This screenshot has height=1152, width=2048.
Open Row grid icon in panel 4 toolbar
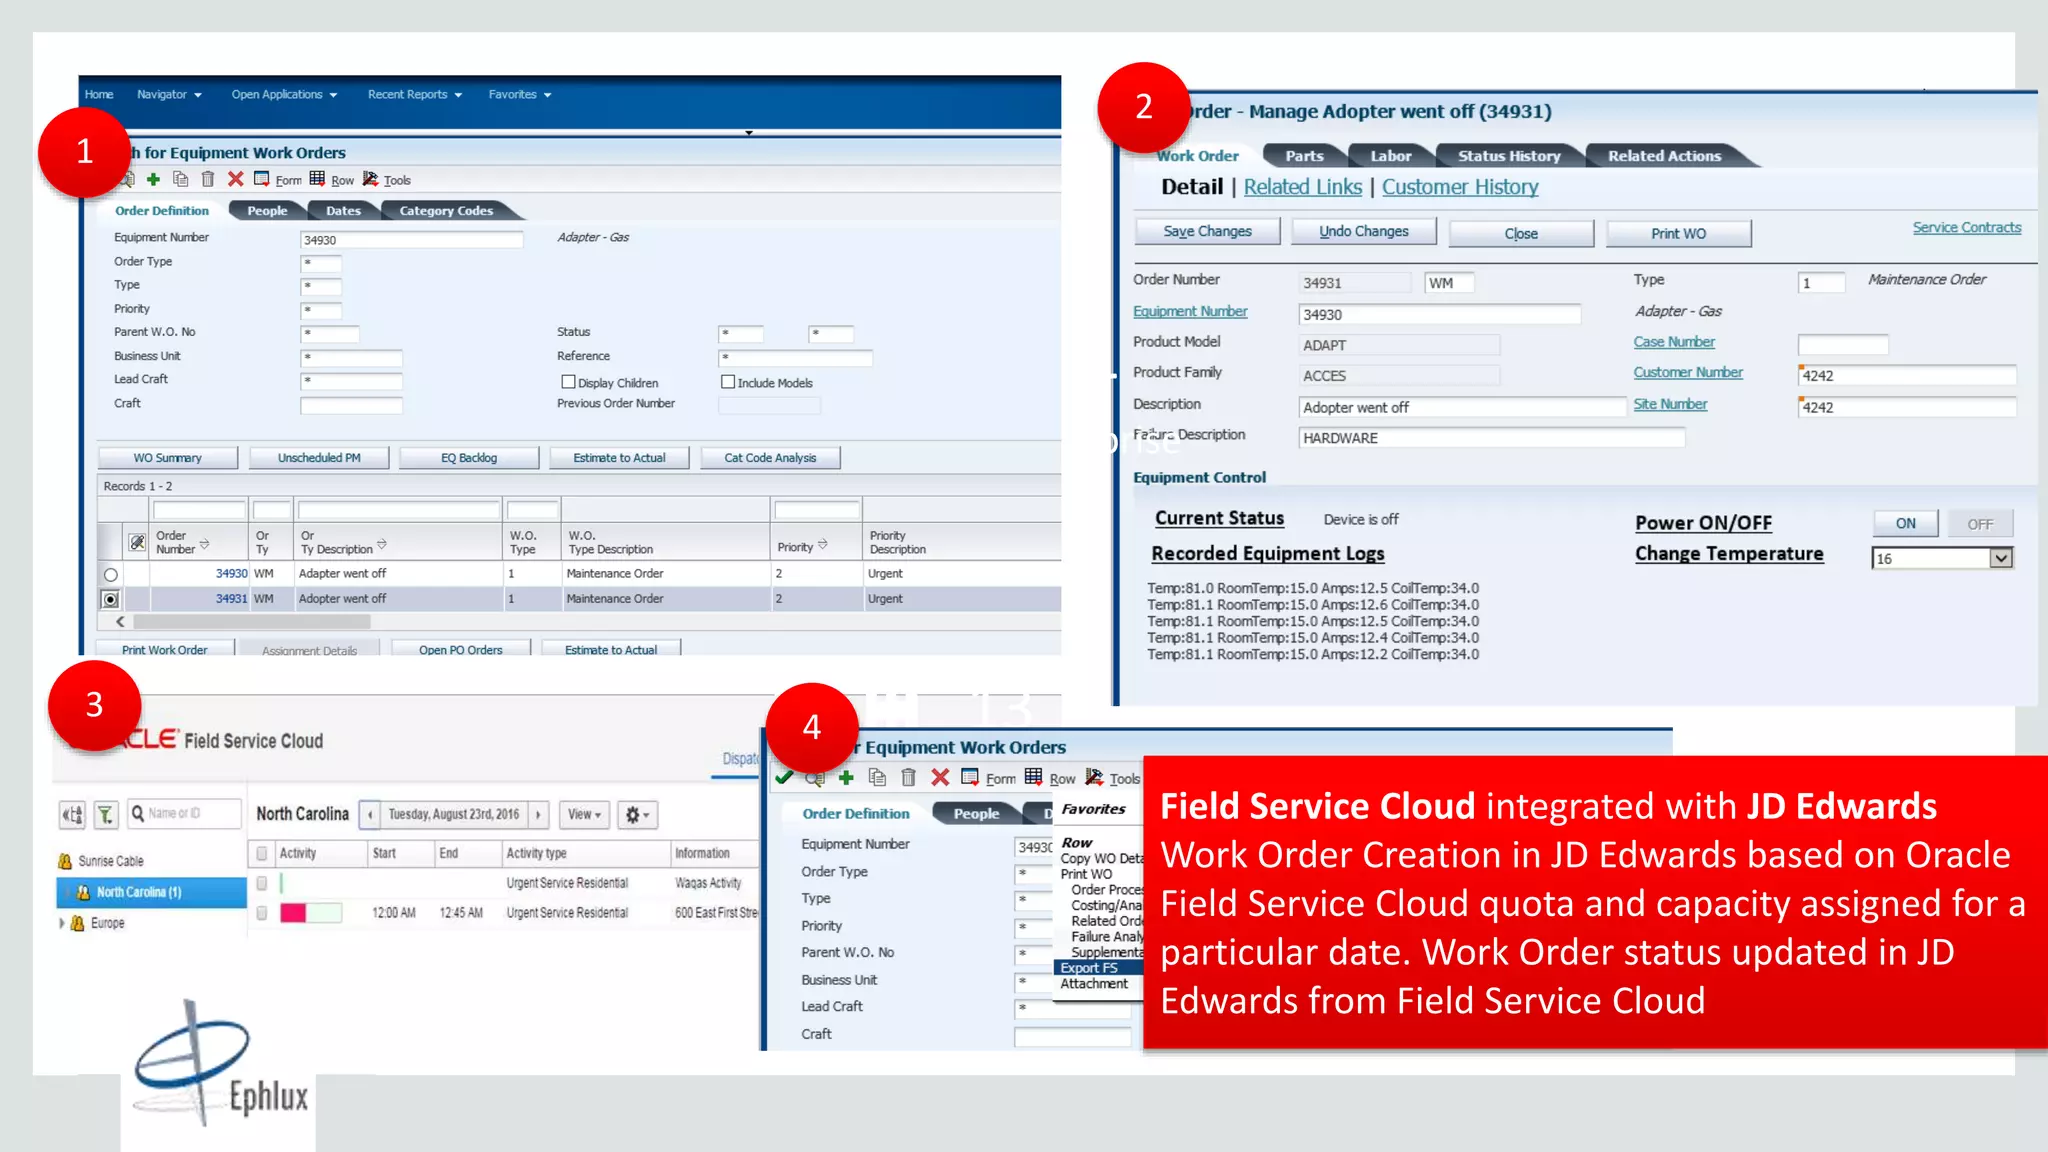[1033, 777]
